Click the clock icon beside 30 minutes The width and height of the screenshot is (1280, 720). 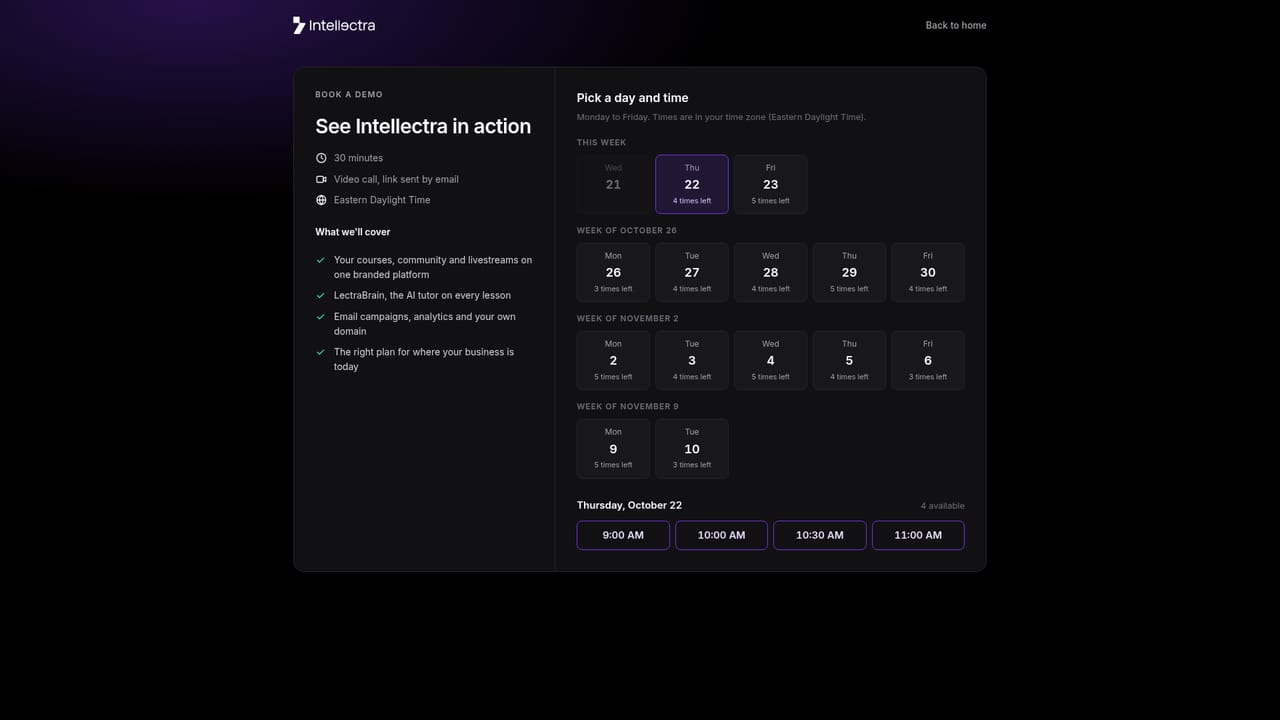click(321, 158)
